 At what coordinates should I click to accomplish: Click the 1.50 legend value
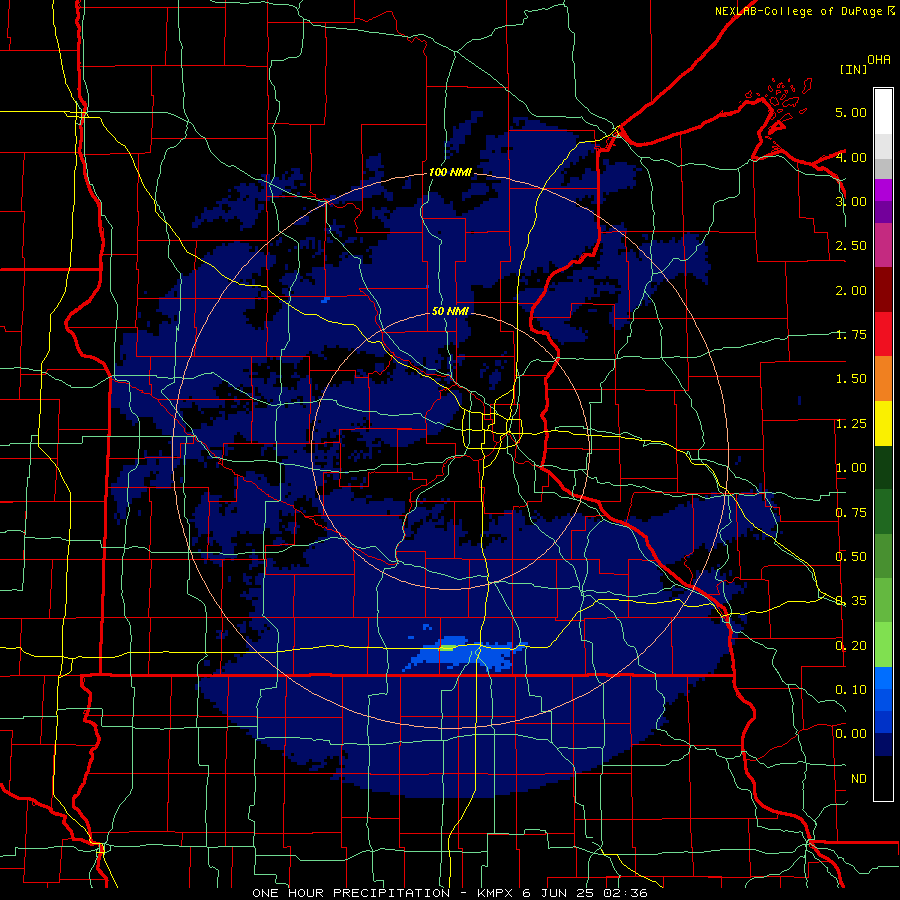851,379
